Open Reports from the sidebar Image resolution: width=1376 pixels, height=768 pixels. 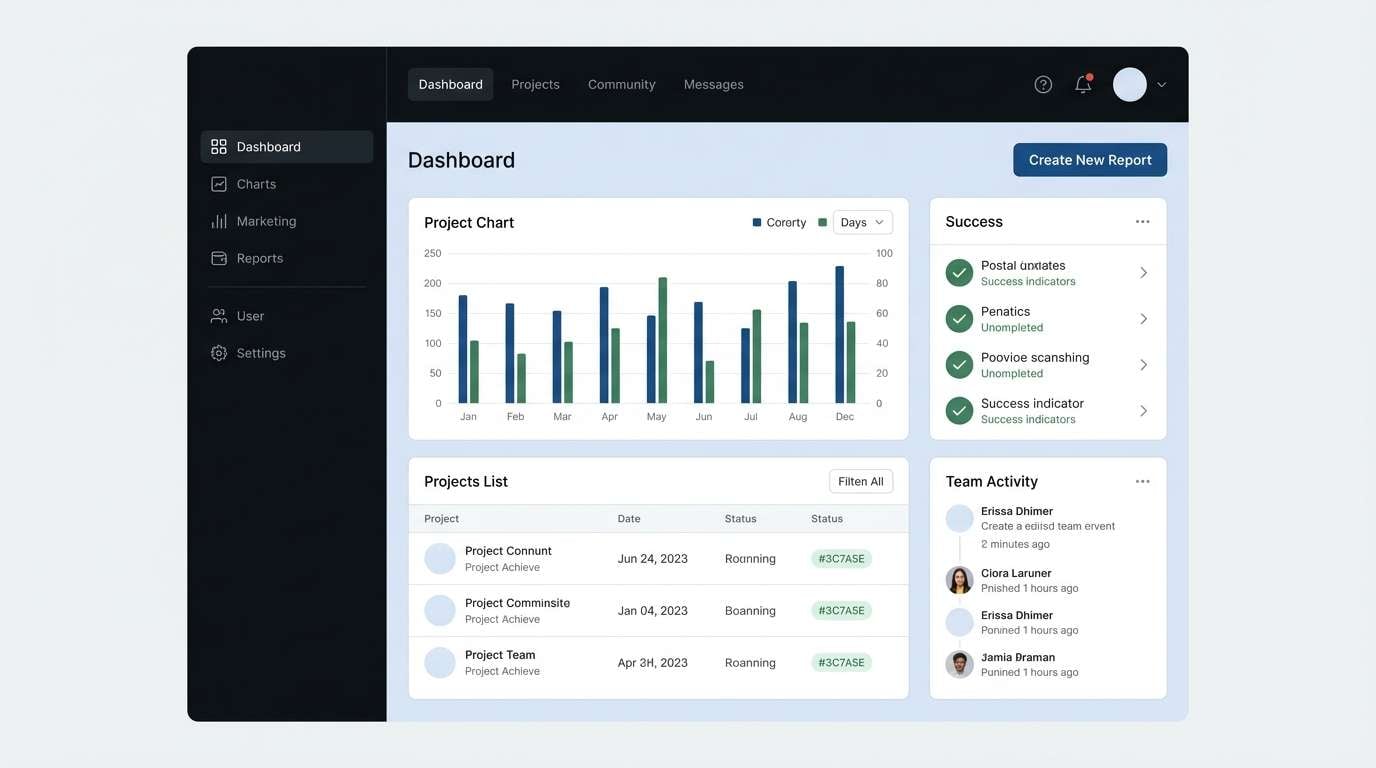click(x=217, y=256)
